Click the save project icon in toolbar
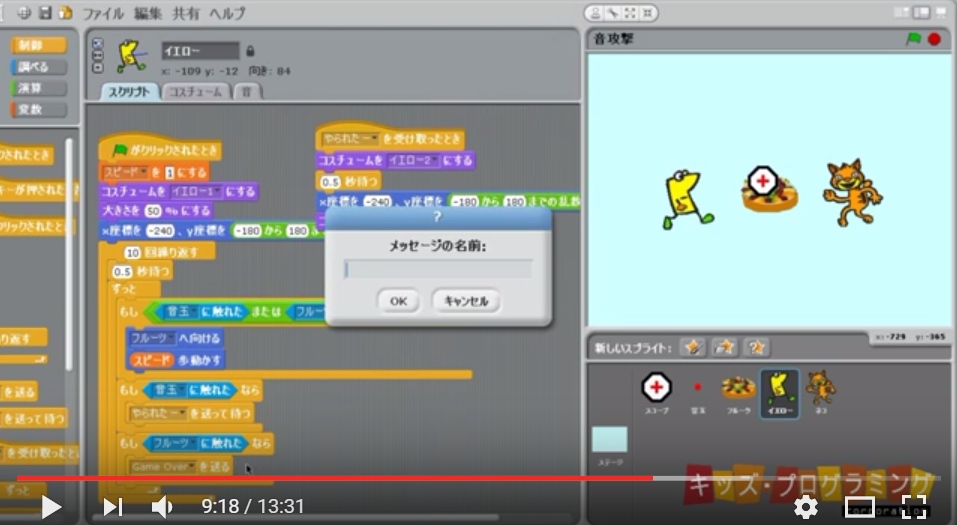Viewport: 957px width, 525px height. (46, 13)
